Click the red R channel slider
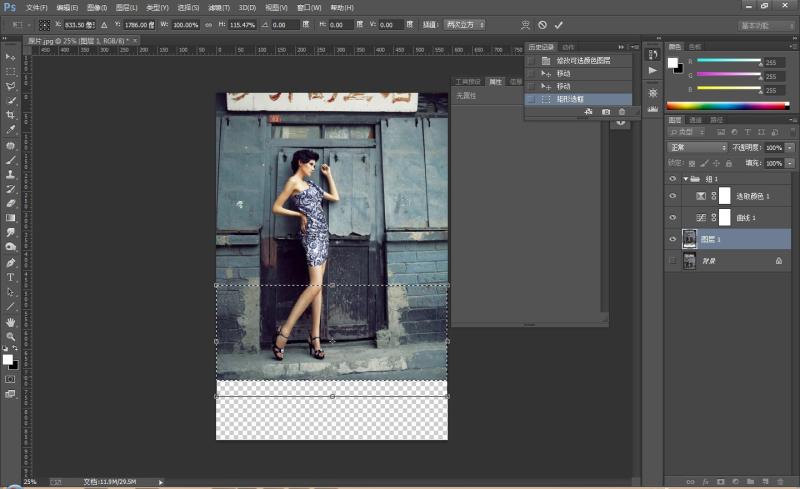This screenshot has width=800, height=489. pyautogui.click(x=729, y=61)
